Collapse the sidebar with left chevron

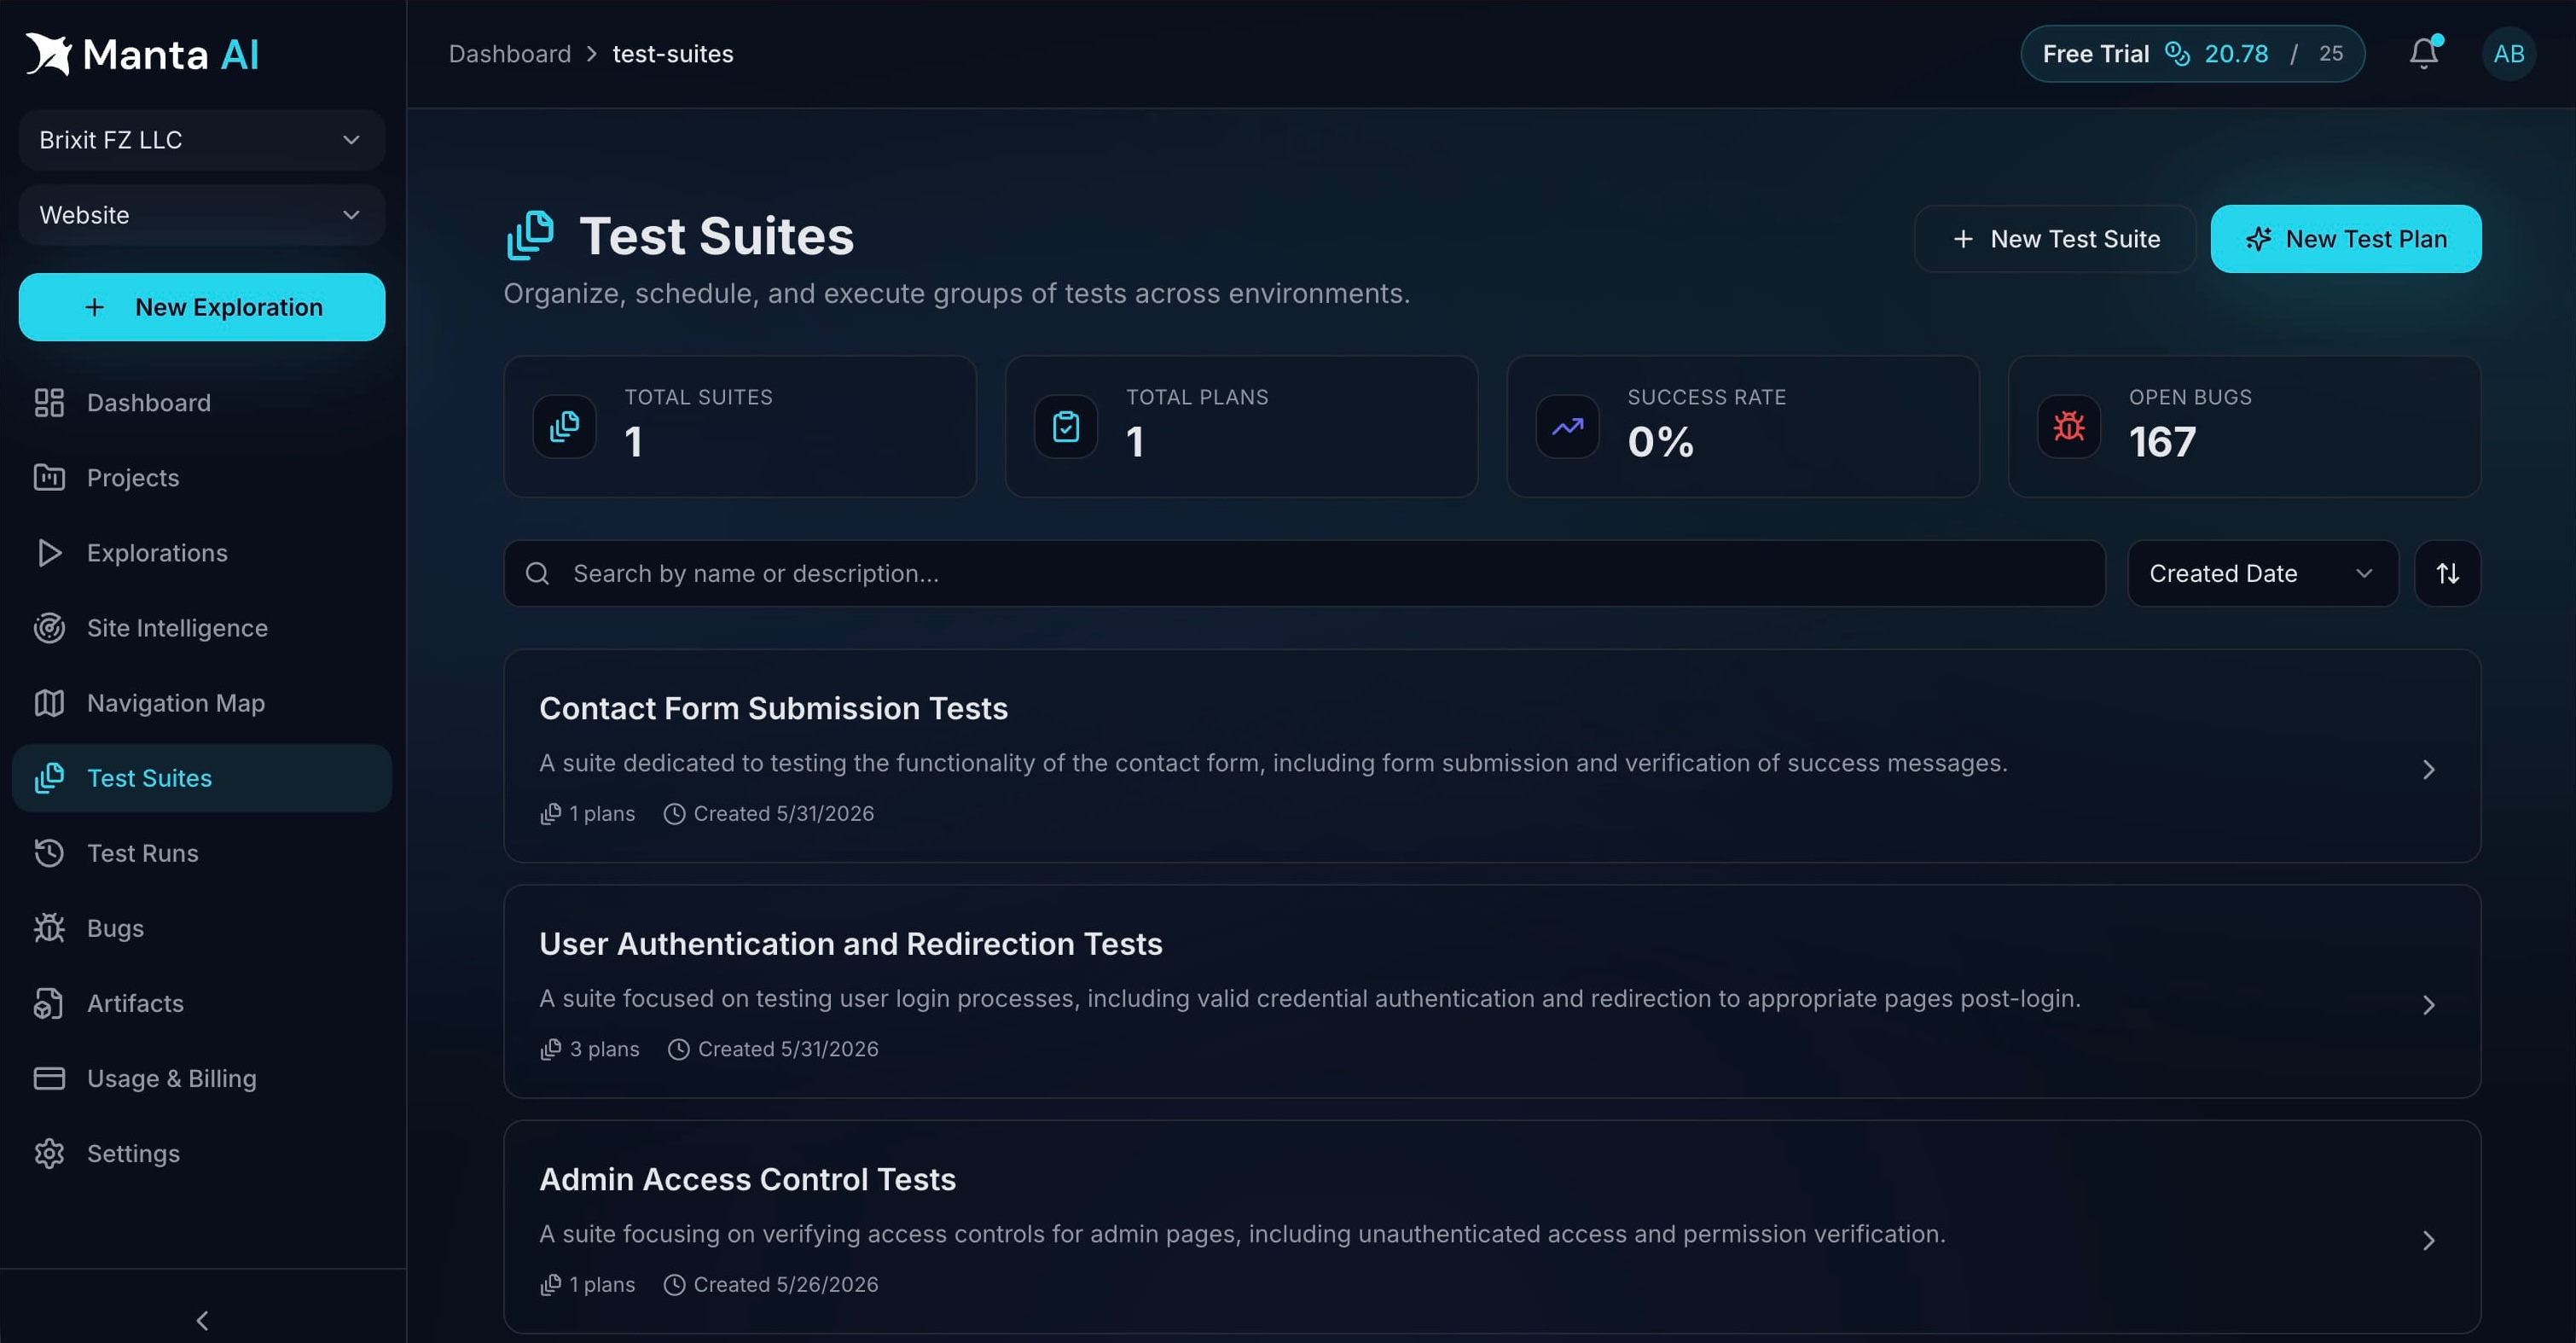pyautogui.click(x=203, y=1320)
